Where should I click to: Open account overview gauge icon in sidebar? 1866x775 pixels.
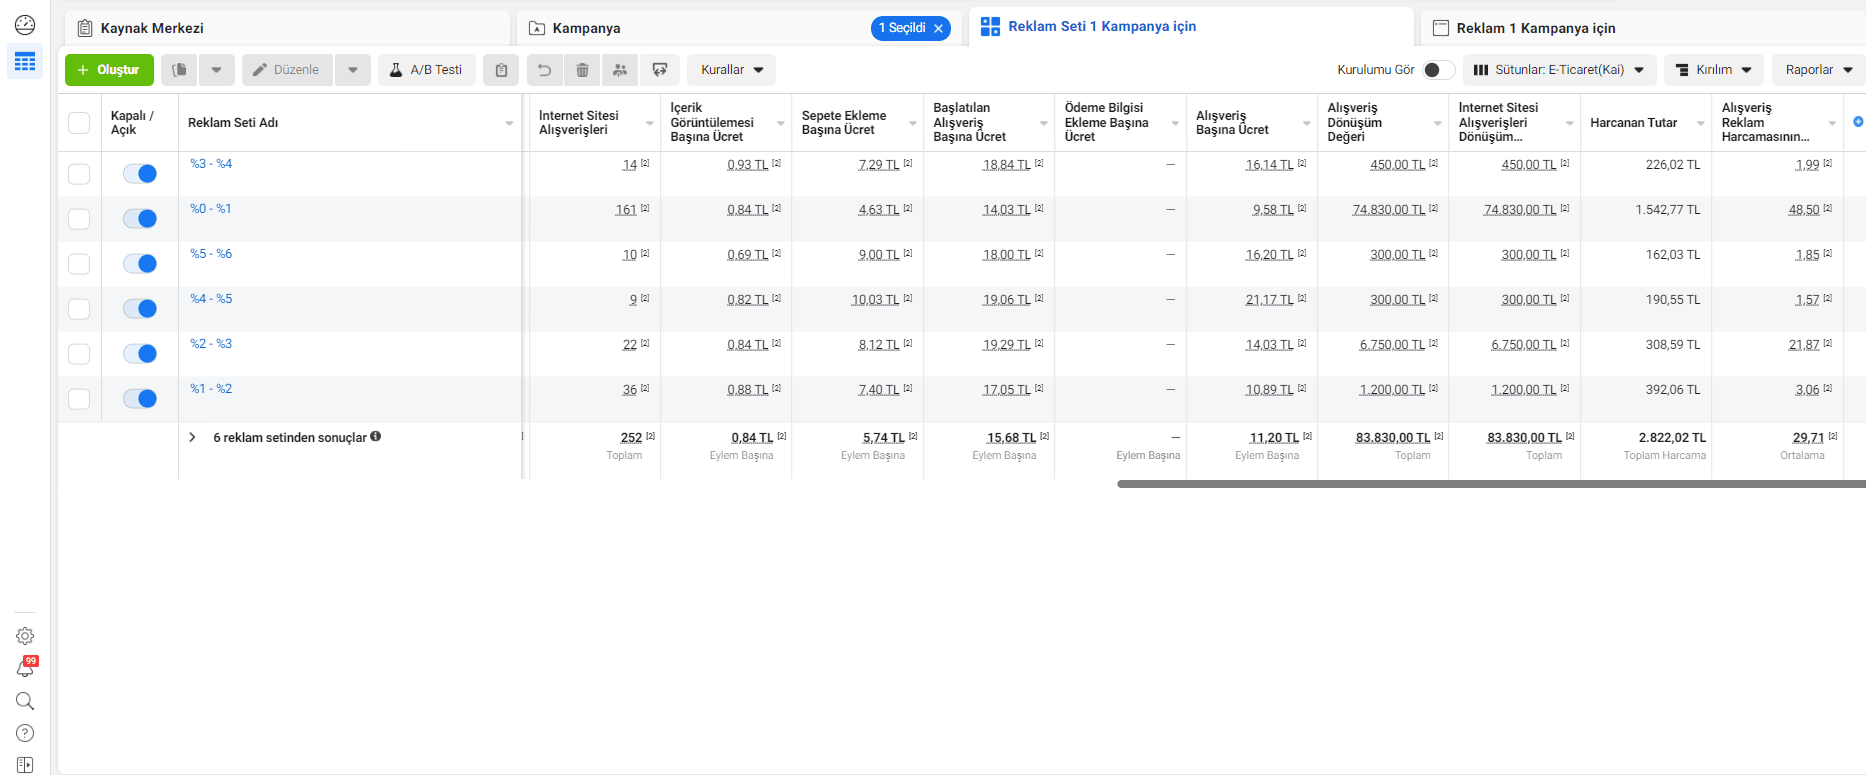point(25,25)
